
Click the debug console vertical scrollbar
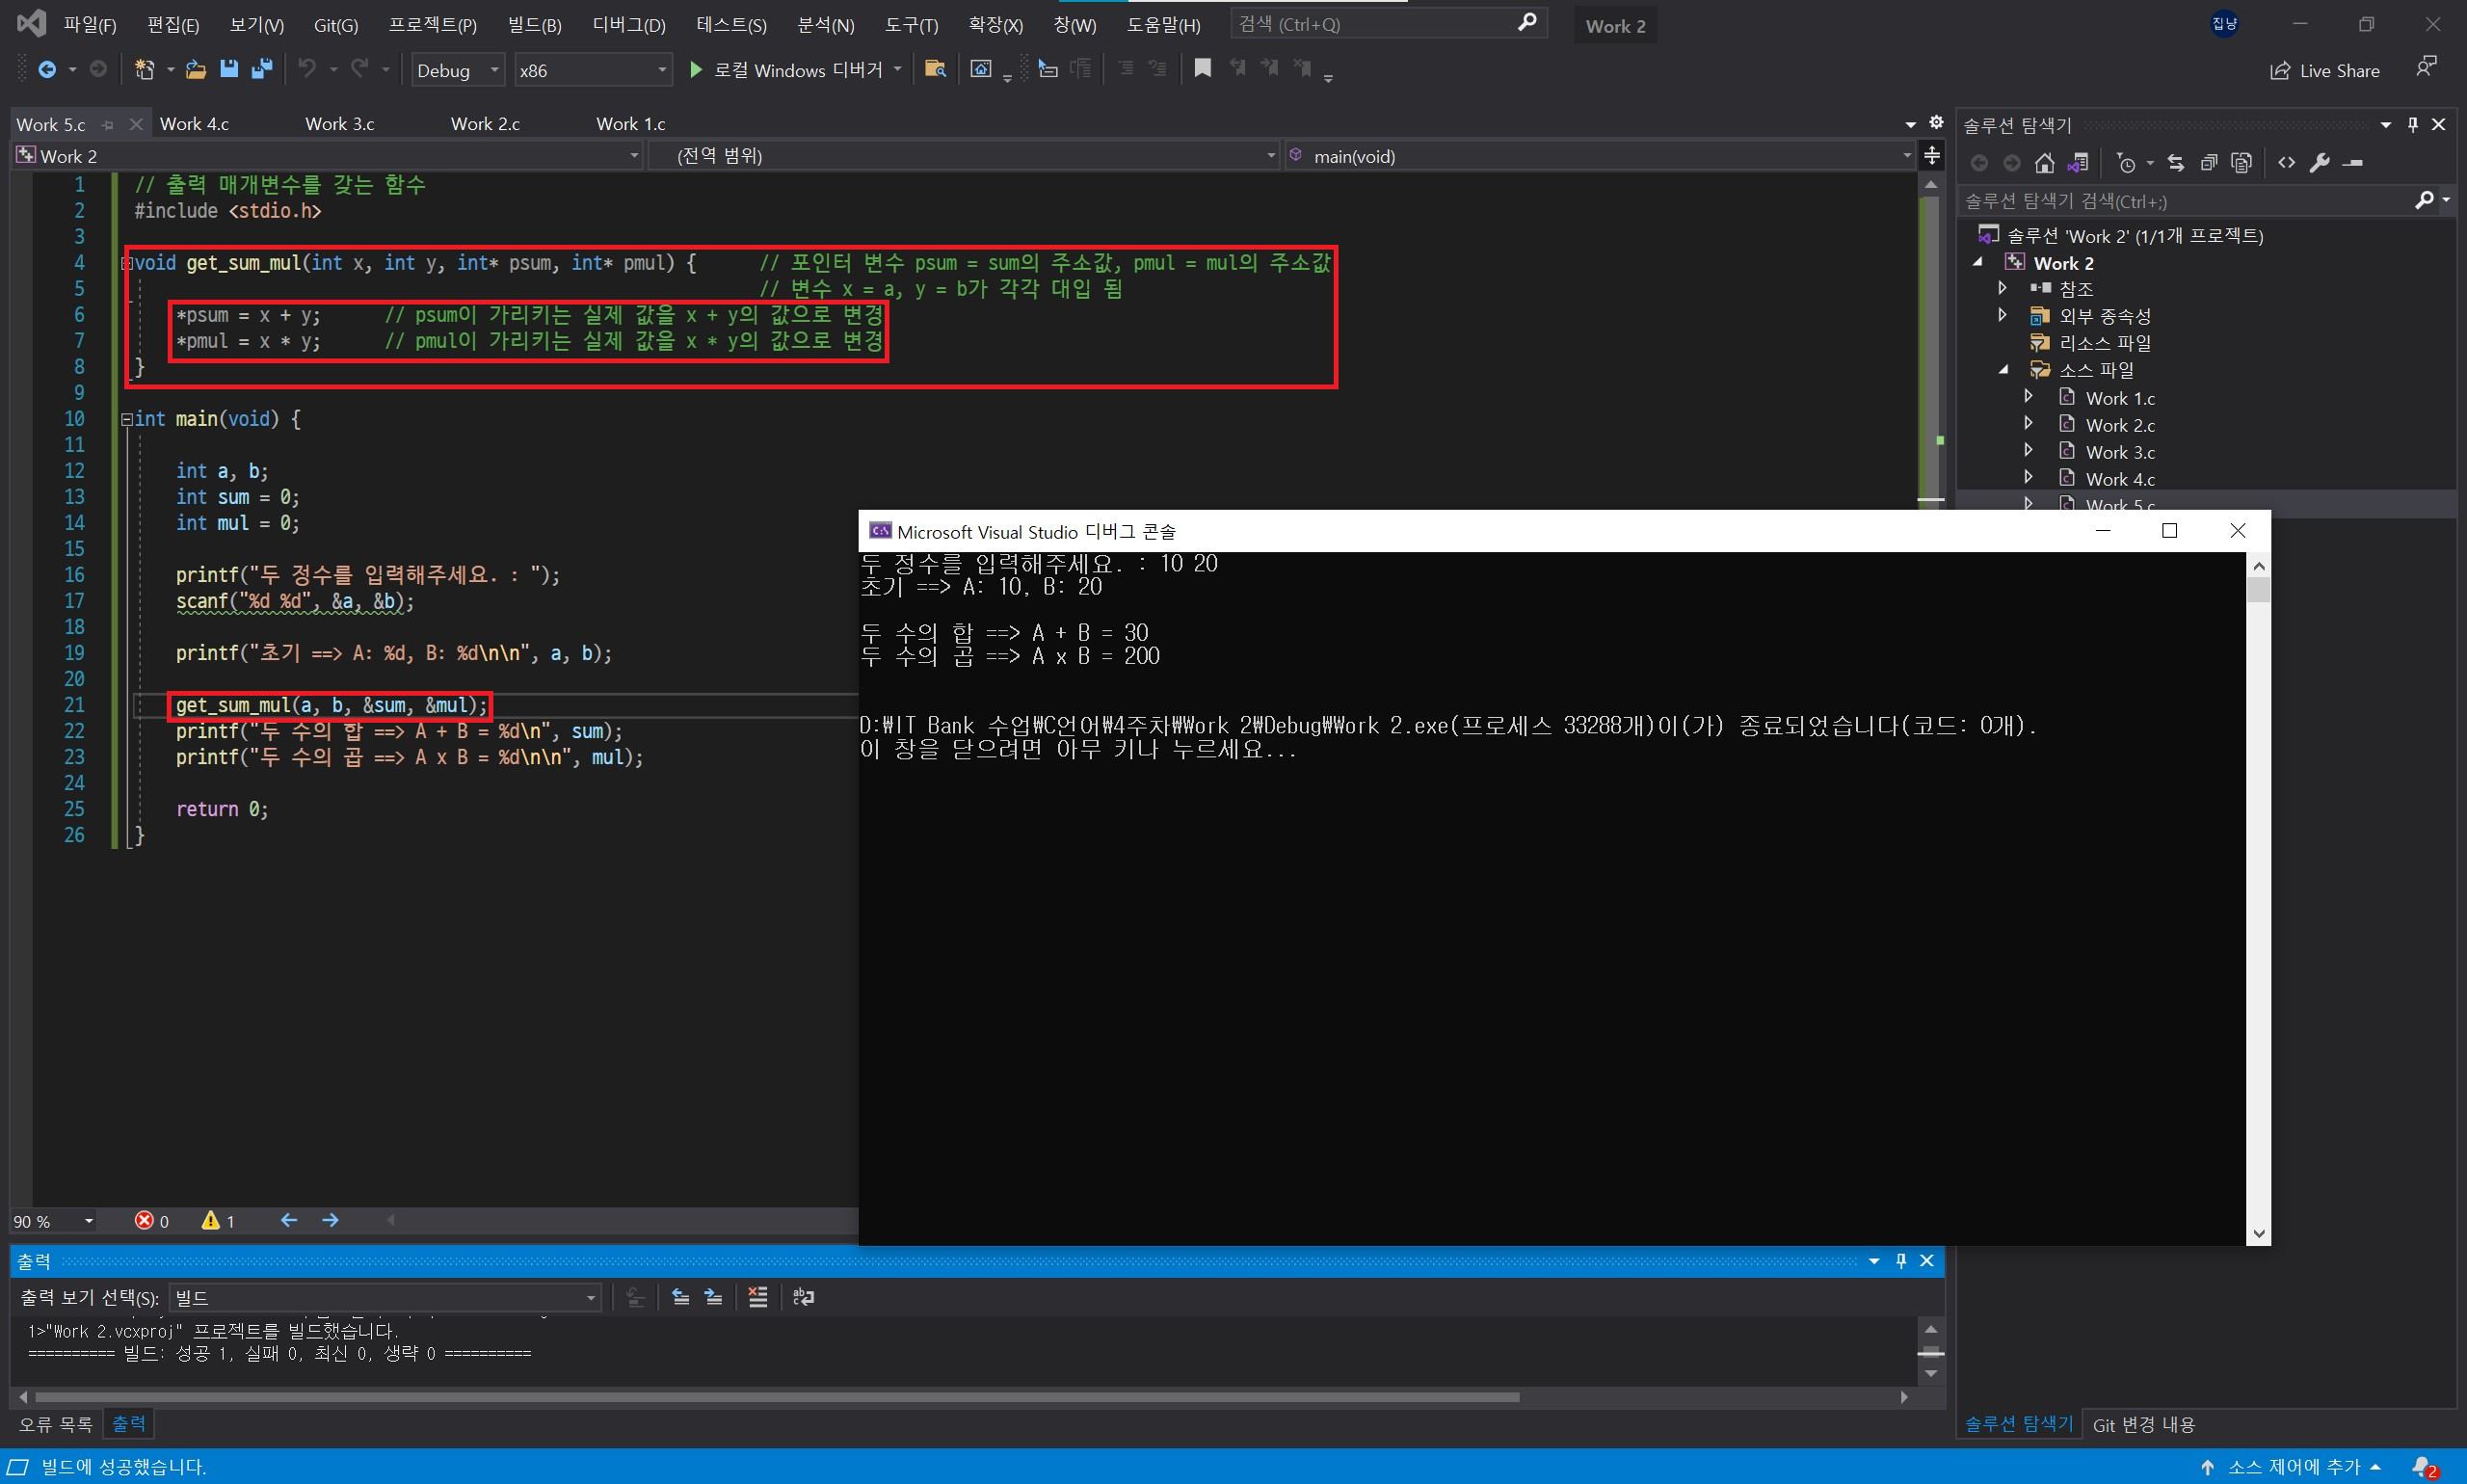click(x=2257, y=900)
